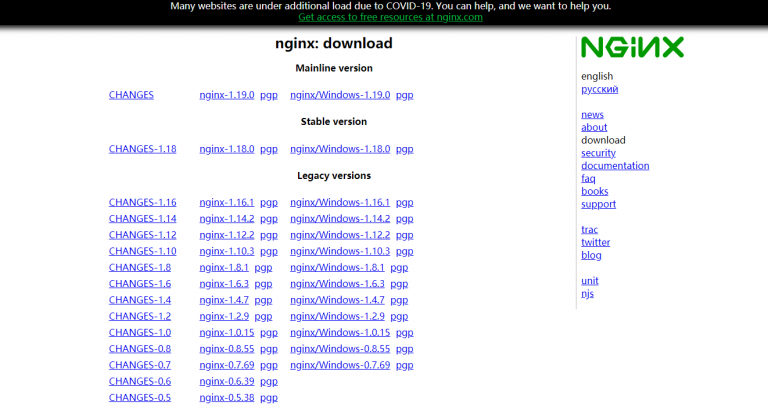Download nginx-1.19.0 mainline source
This screenshot has width=768, height=416.
coord(227,95)
